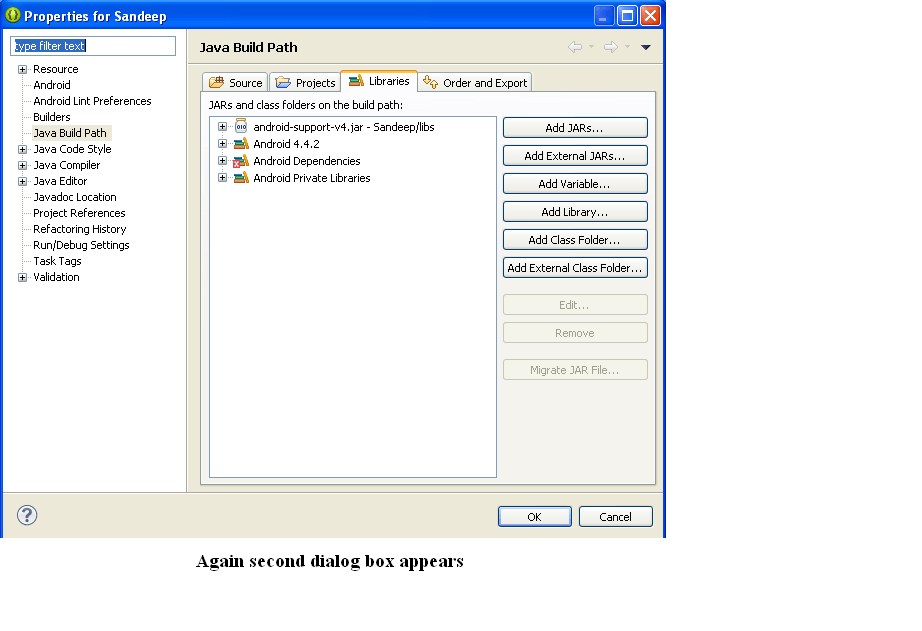Click the Add Library button

tap(574, 212)
